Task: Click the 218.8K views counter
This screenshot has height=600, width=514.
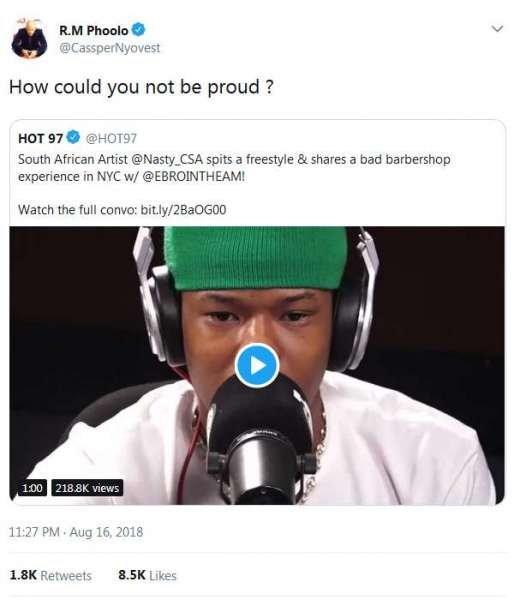Action: 87,488
